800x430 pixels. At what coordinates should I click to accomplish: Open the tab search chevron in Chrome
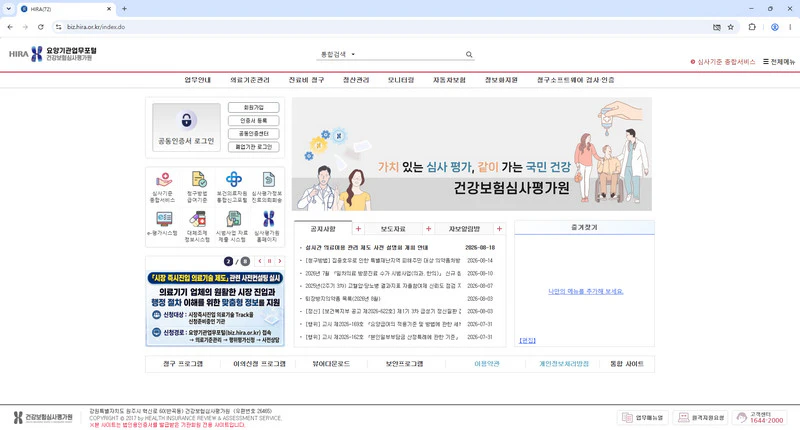[x=8, y=9]
